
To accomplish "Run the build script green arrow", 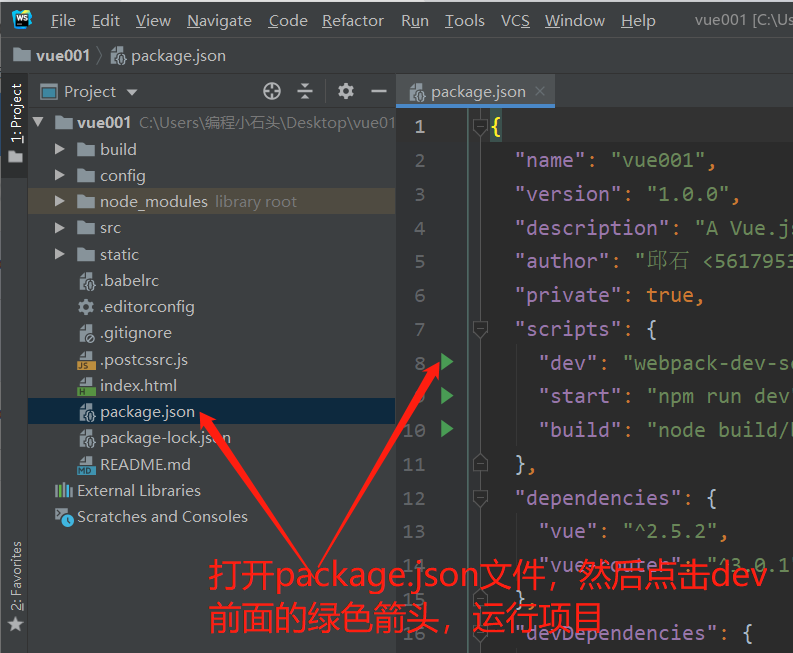I will point(447,429).
